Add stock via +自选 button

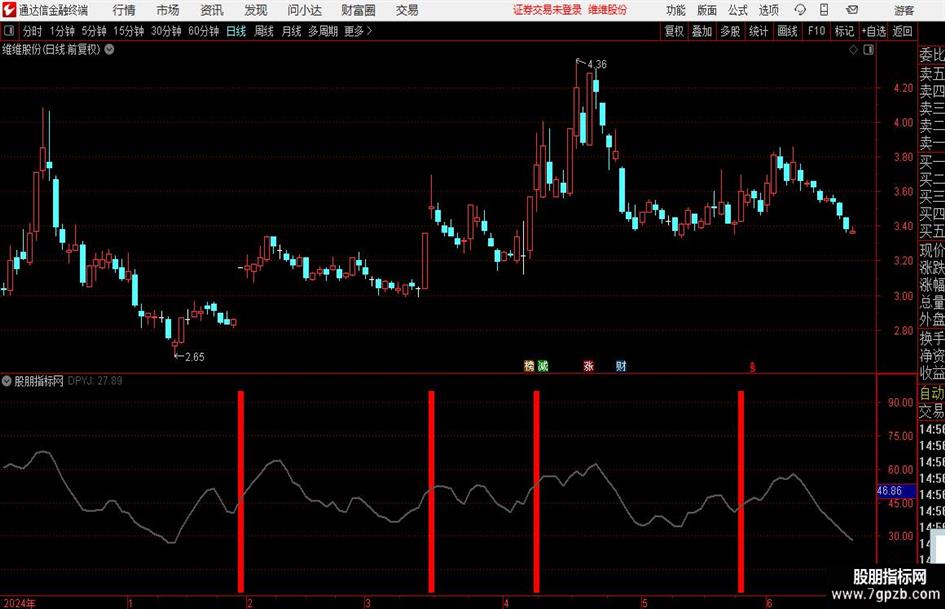(x=873, y=31)
